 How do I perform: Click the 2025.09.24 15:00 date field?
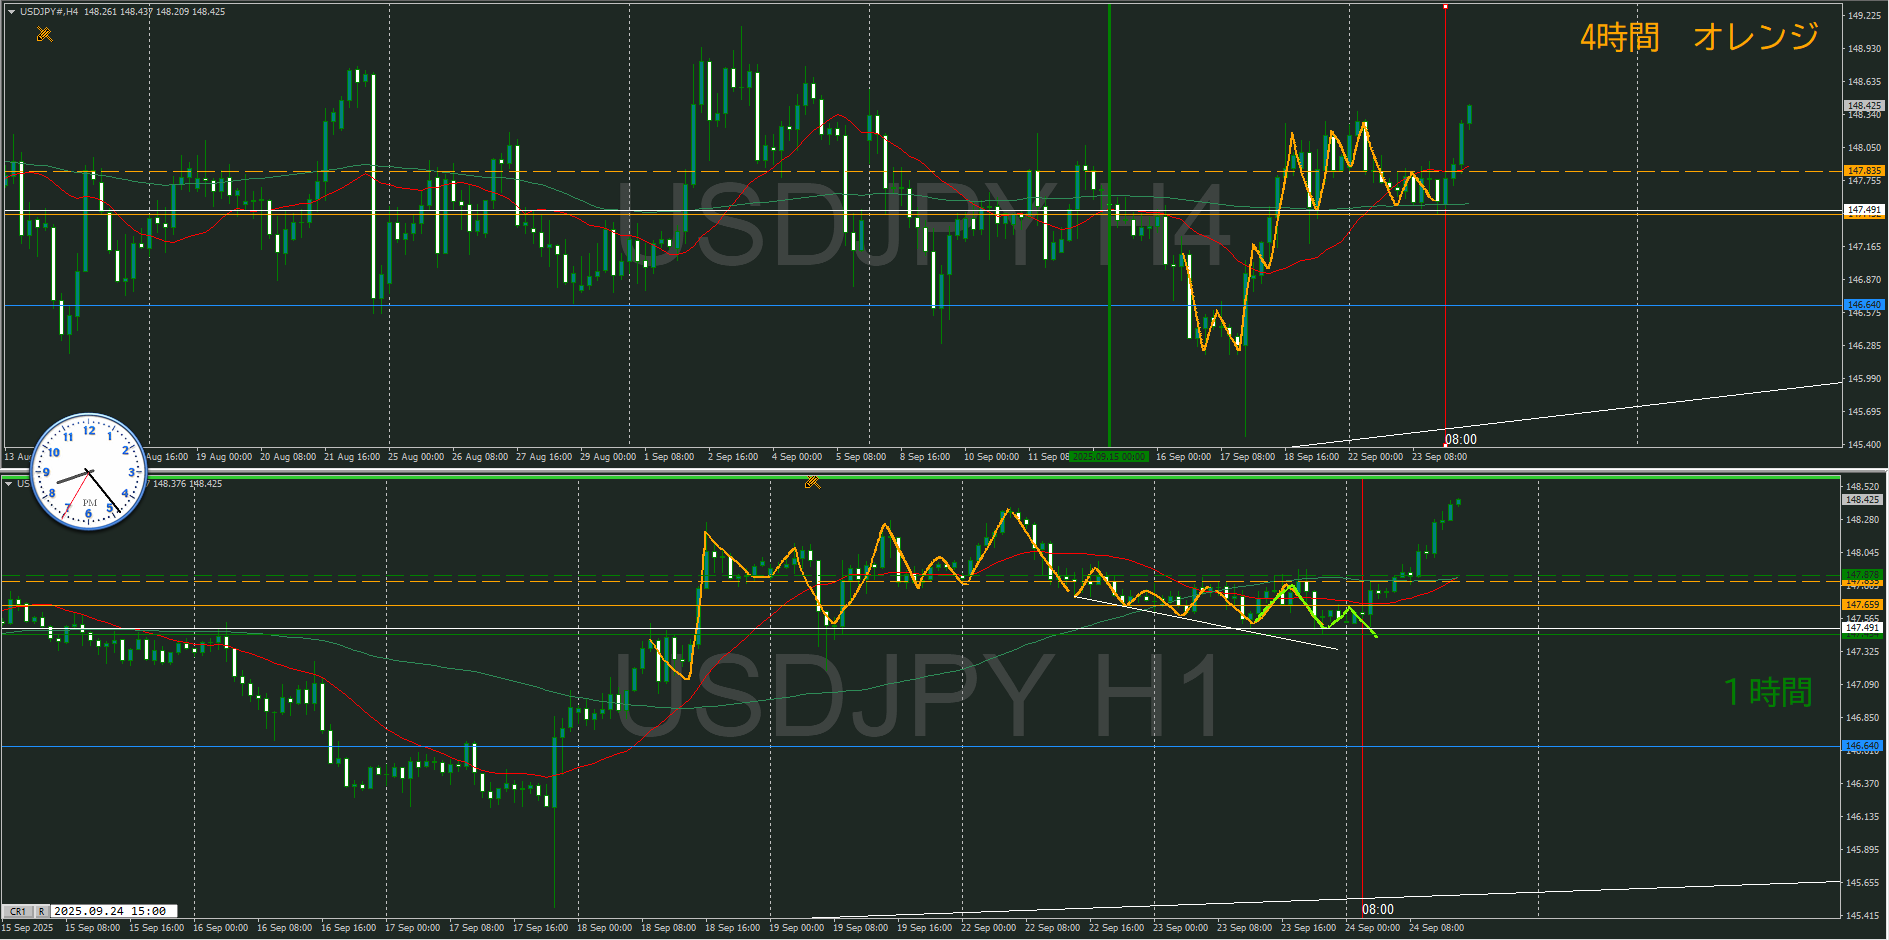point(112,911)
